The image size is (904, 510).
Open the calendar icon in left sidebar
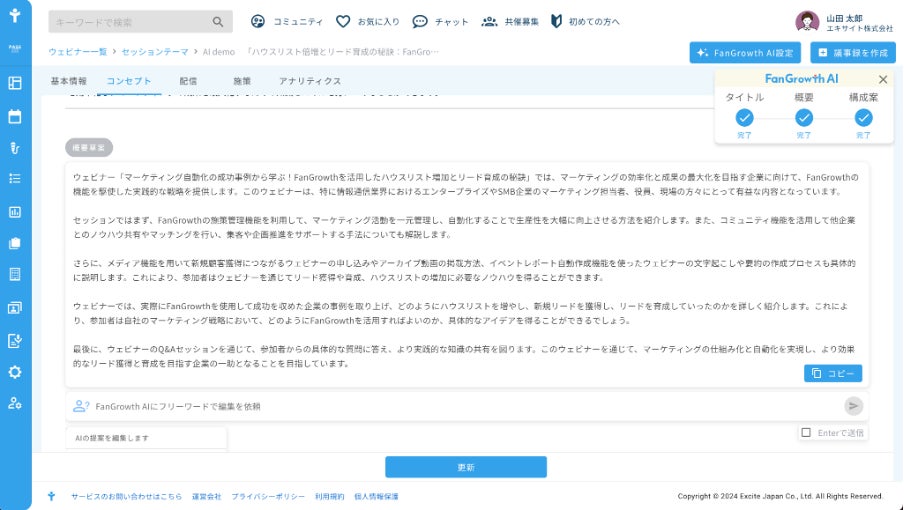(x=15, y=116)
